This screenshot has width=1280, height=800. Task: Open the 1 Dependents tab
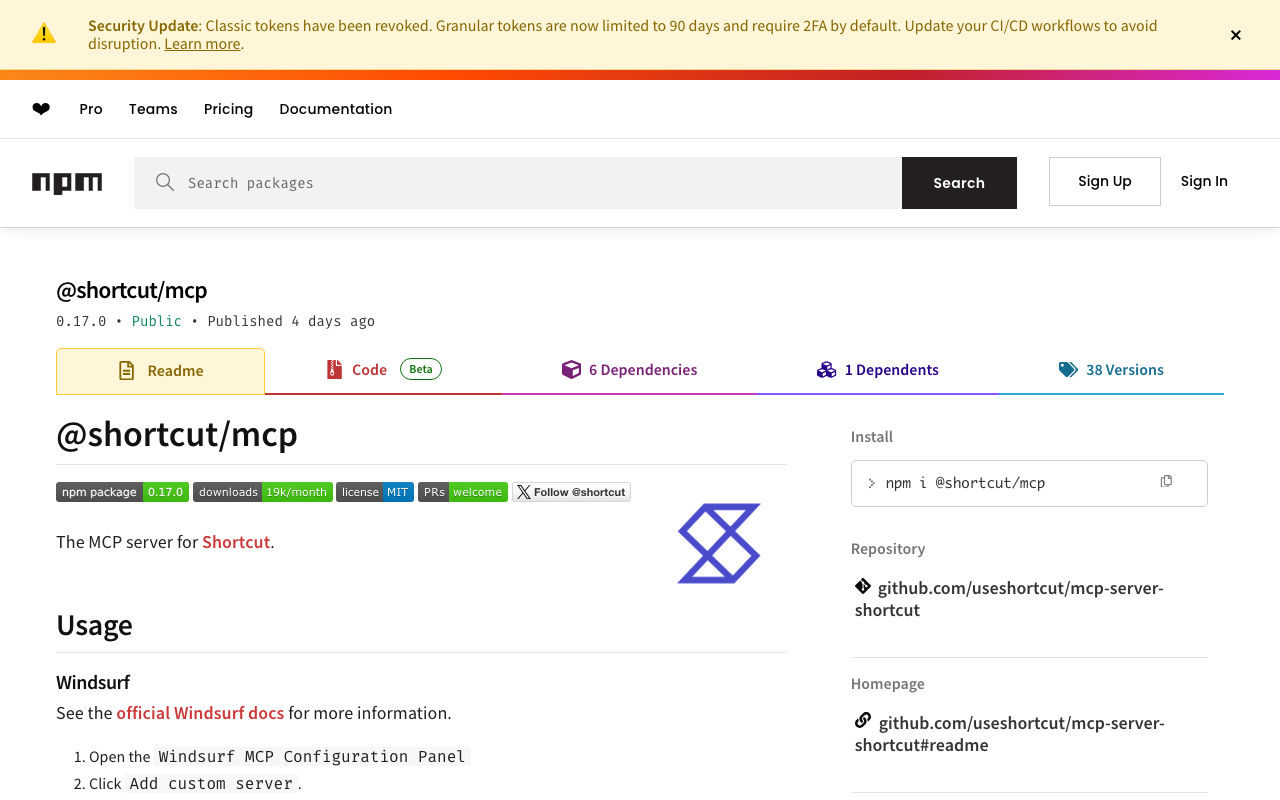point(878,370)
